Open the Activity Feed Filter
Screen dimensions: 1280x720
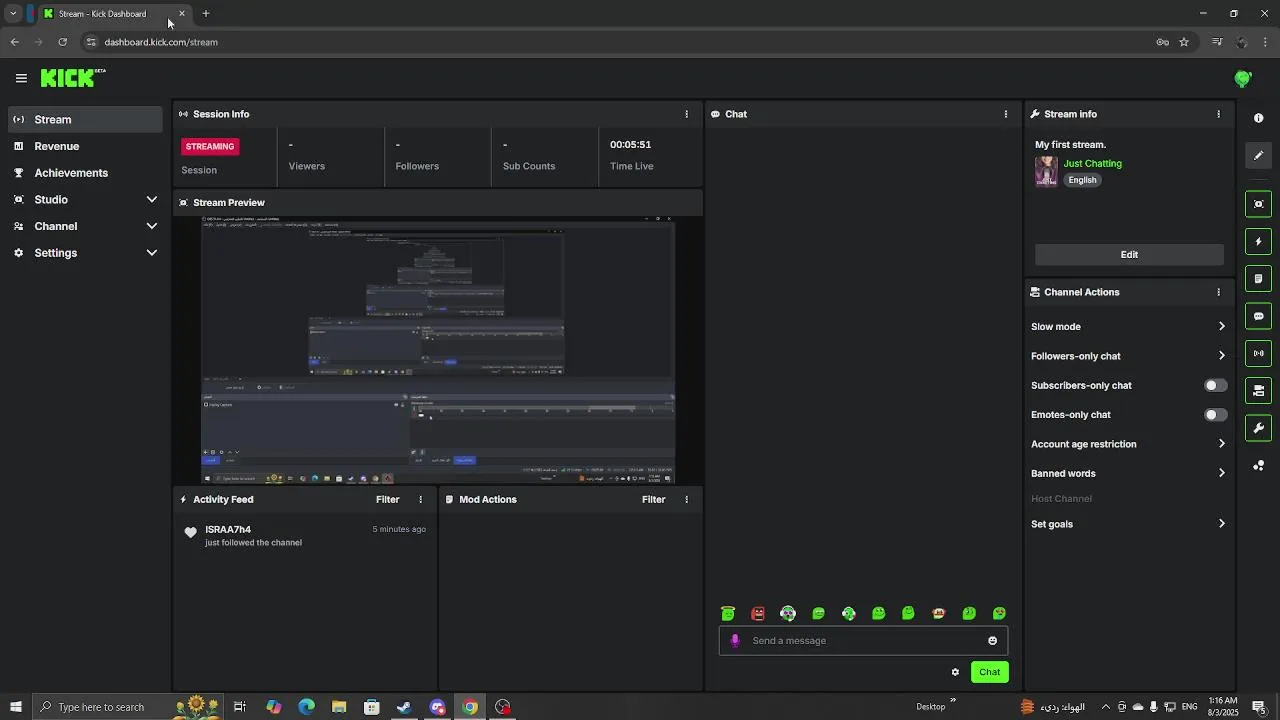[387, 499]
